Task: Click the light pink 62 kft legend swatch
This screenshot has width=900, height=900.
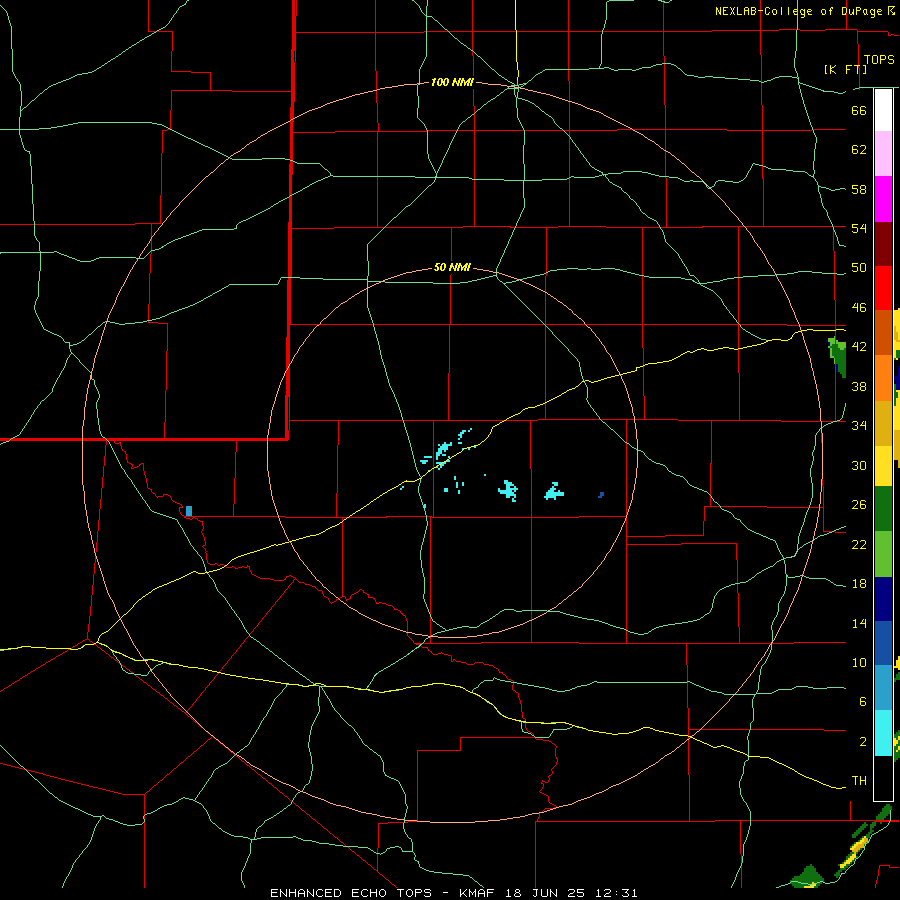Action: 883,153
